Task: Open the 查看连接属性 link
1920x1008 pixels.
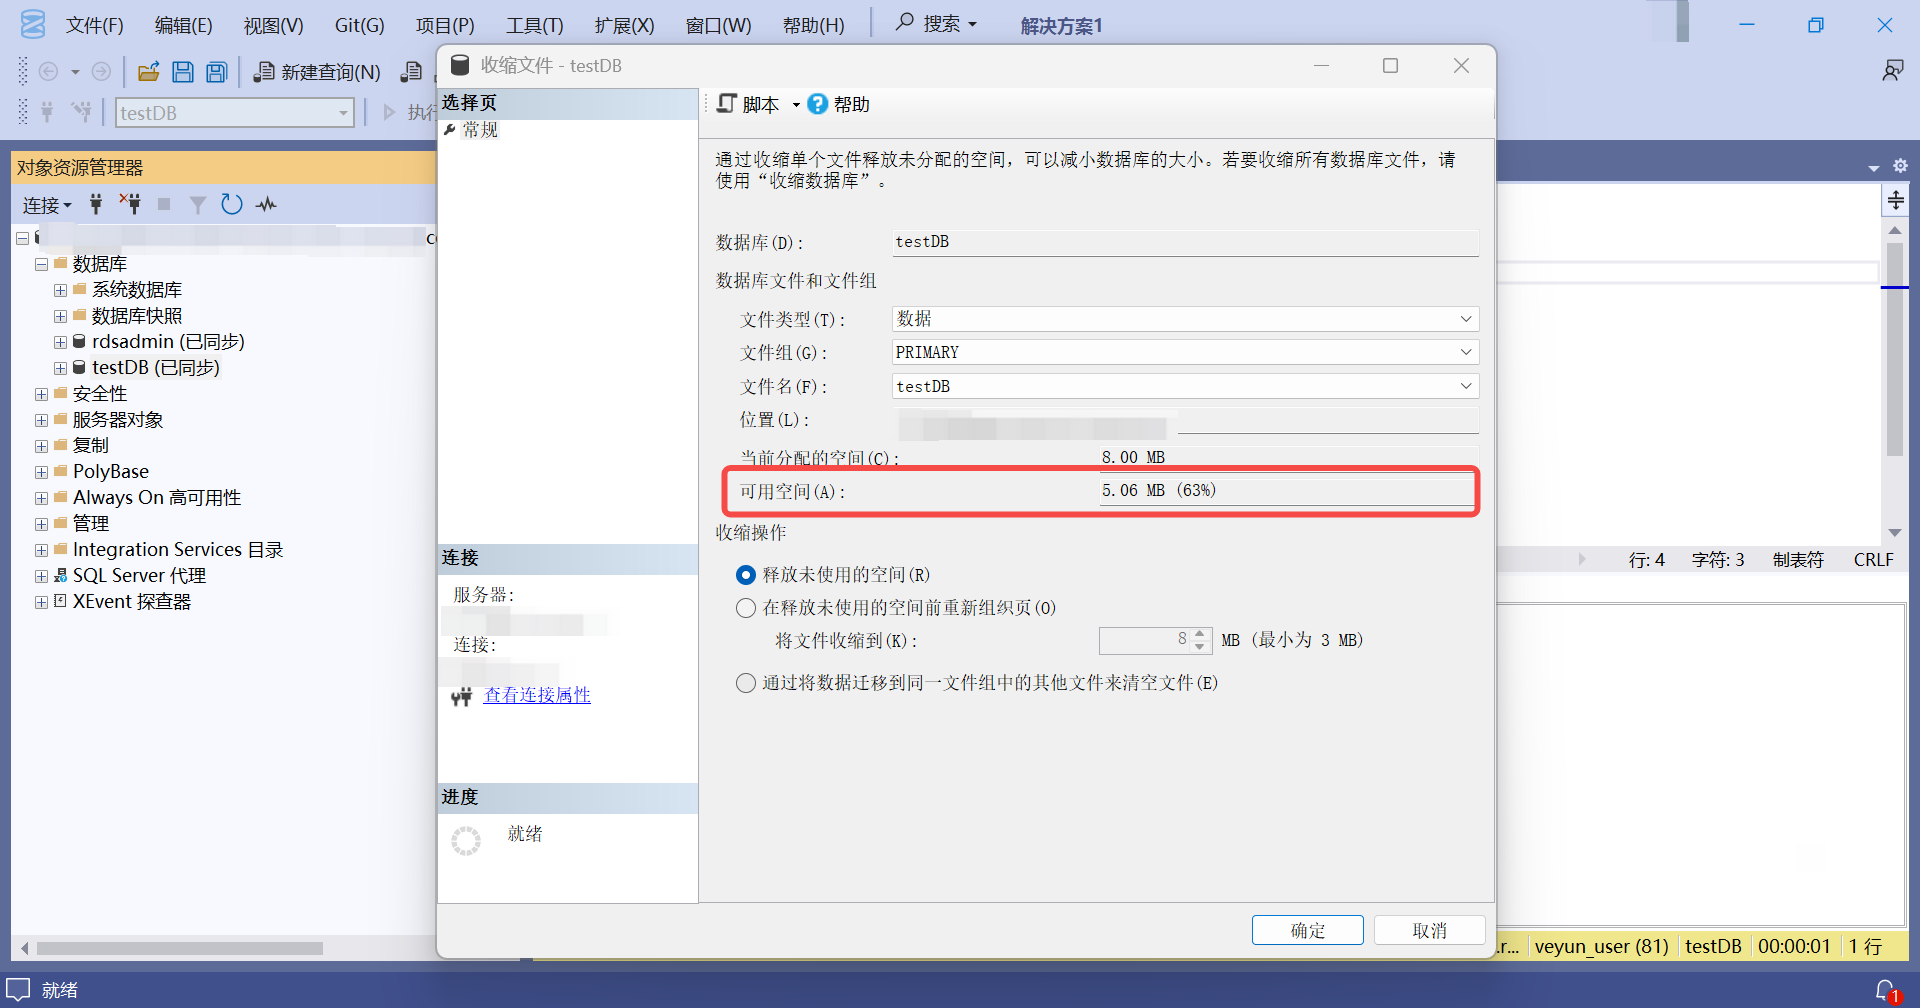Action: point(537,695)
